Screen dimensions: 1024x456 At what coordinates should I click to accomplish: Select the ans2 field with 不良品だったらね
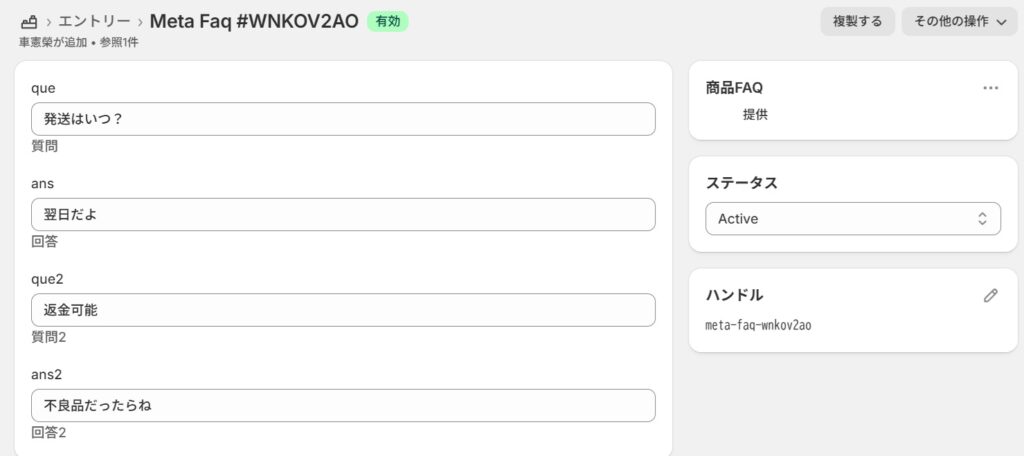(x=343, y=406)
